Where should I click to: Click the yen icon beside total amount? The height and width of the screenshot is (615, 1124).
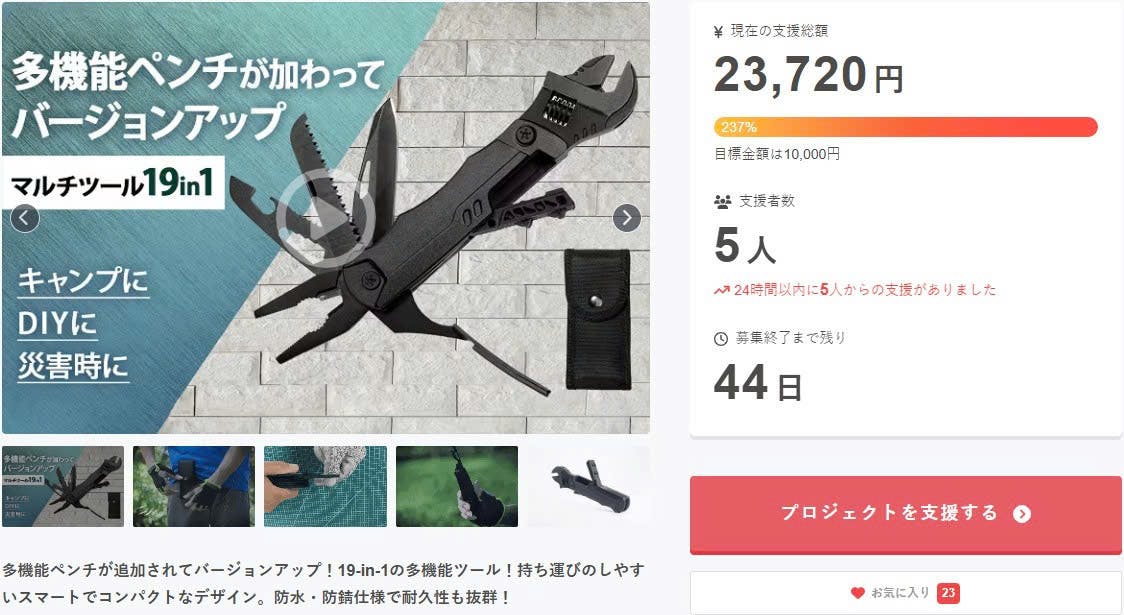(x=719, y=31)
